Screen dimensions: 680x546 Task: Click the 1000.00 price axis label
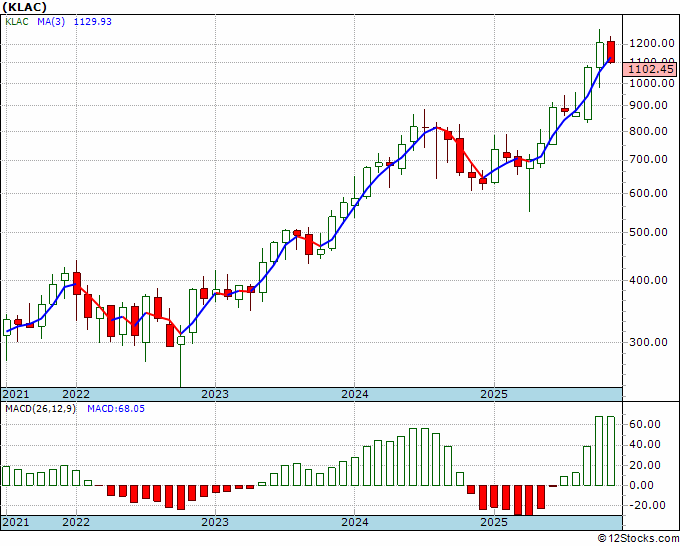click(652, 83)
